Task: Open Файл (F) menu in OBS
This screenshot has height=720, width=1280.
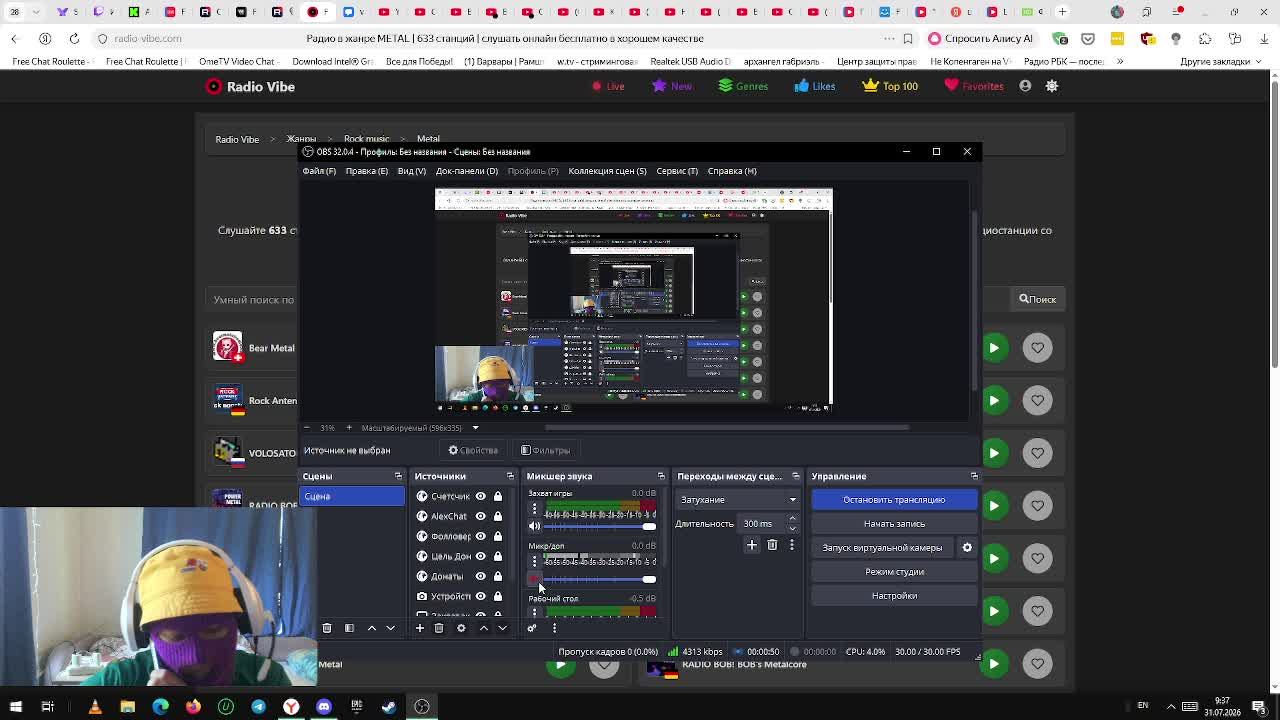Action: [319, 171]
